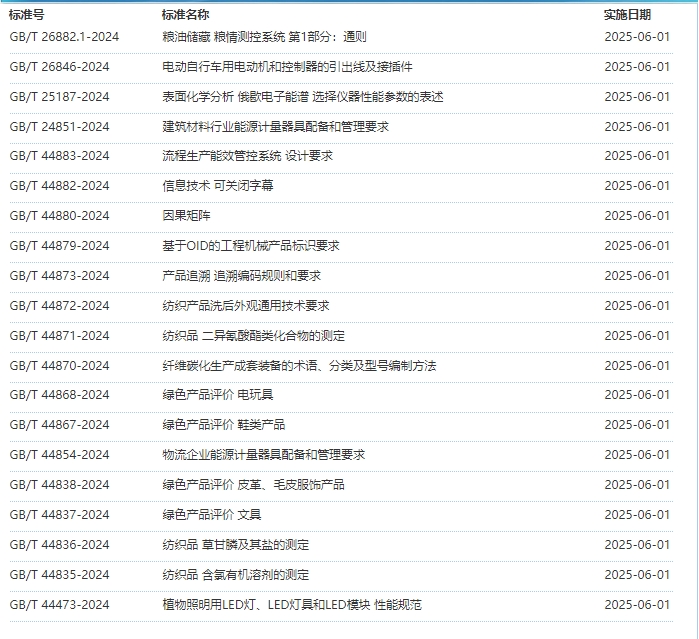Image resolution: width=699 pixels, height=639 pixels.
Task: Select title 电动自行车用电动机和控制器的引出线及接插件
Action: tap(288, 67)
